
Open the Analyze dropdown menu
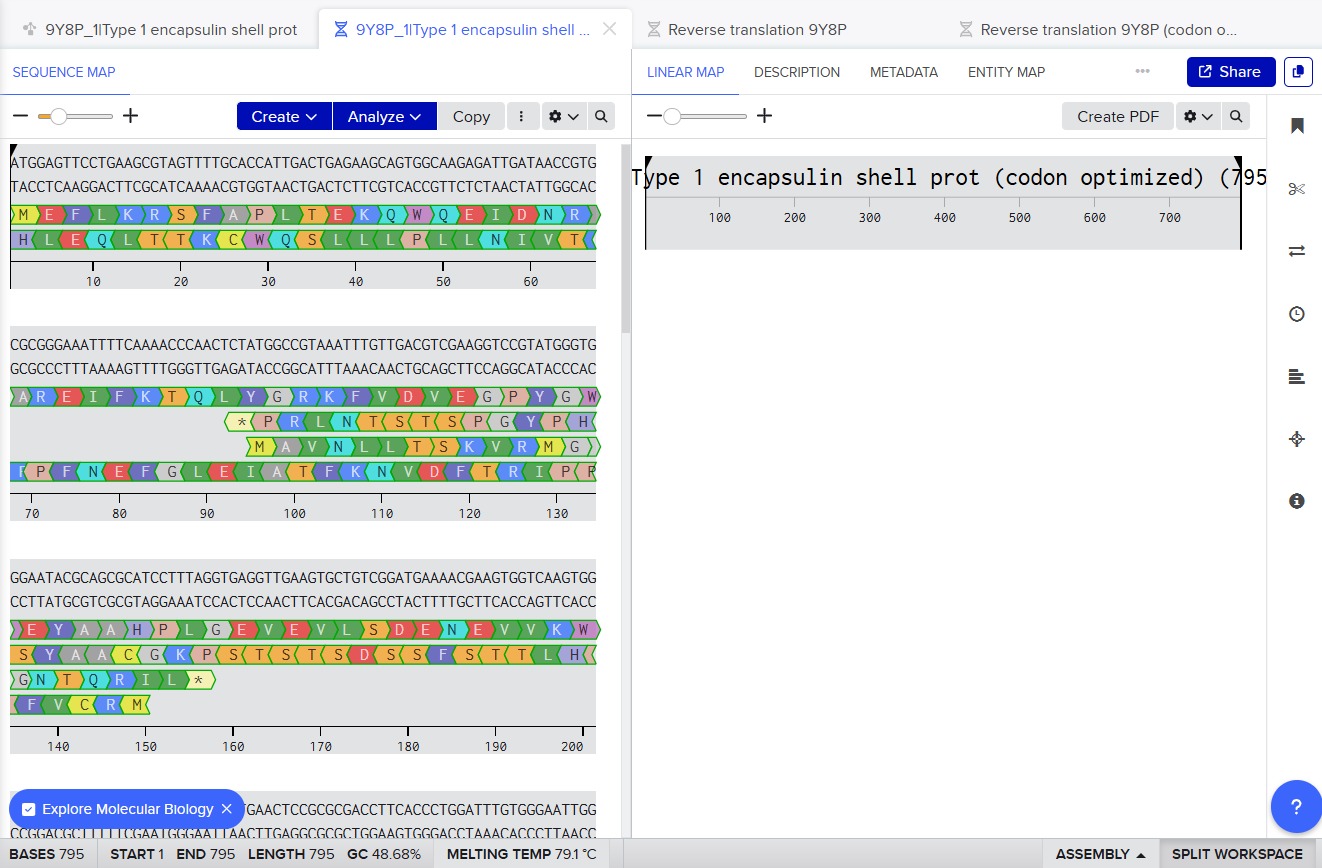tap(384, 116)
